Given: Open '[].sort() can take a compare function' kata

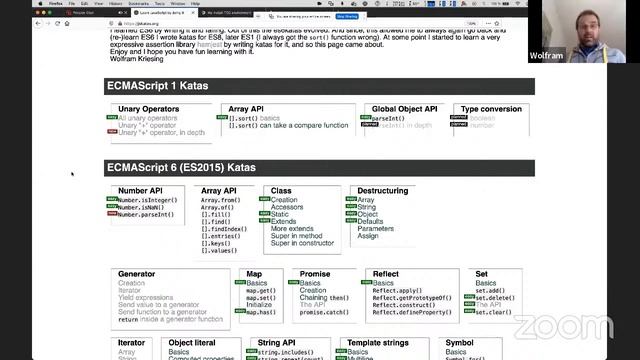Looking at the screenshot, I should [289, 125].
